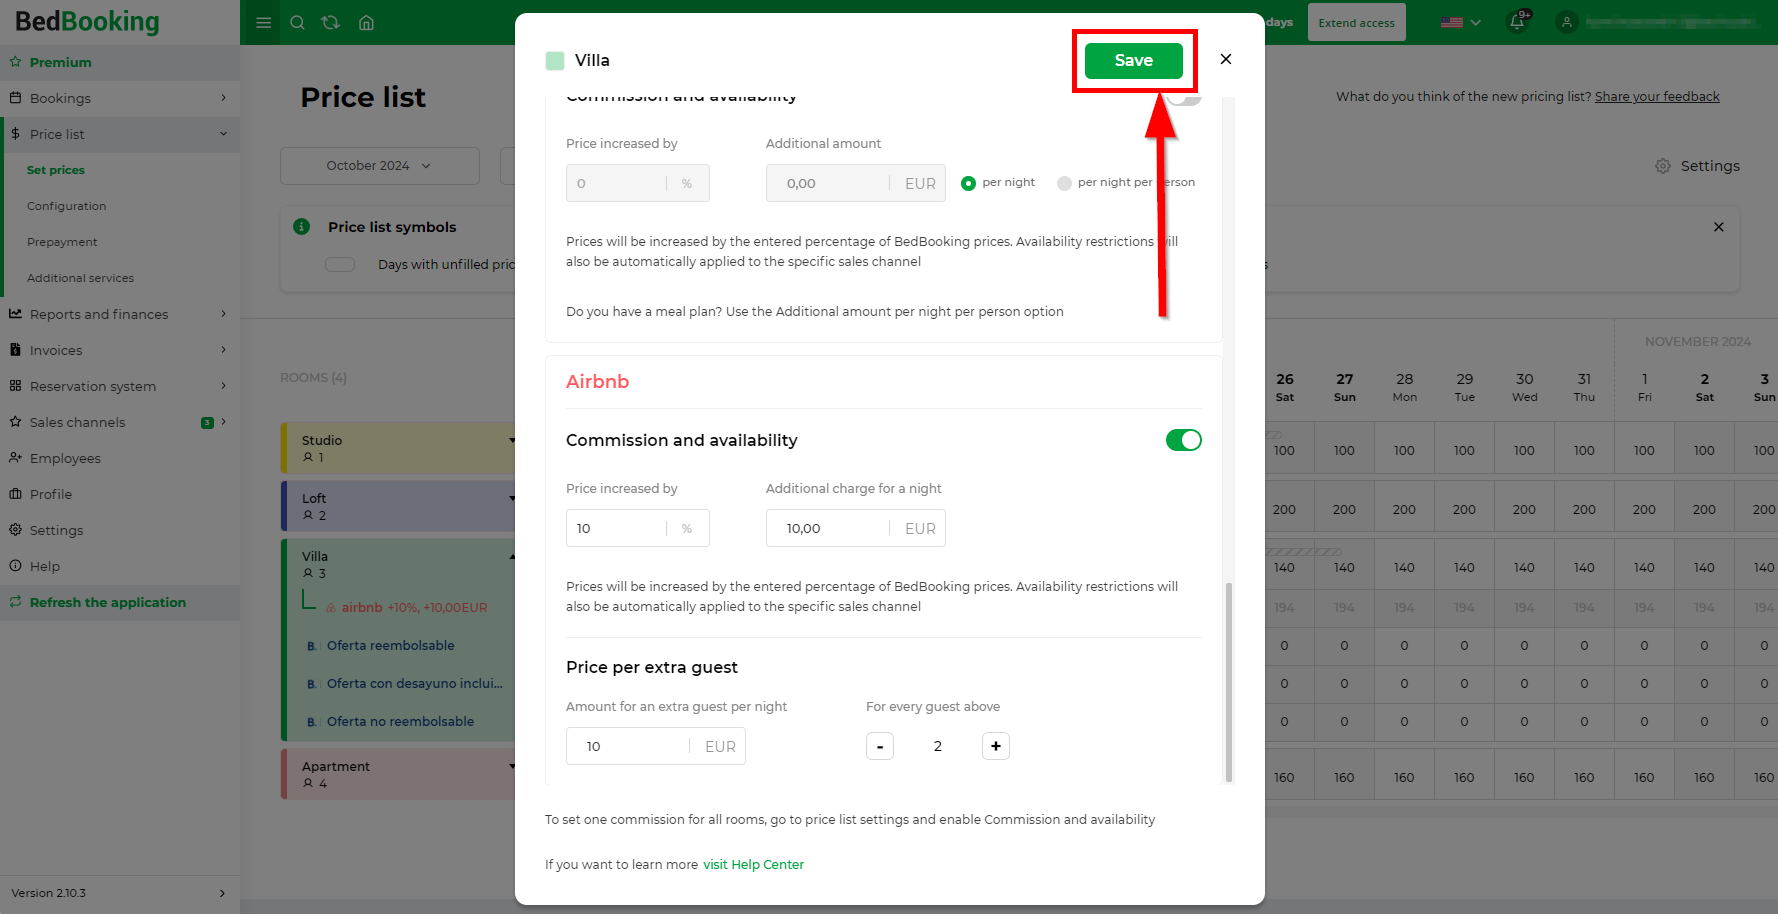Open Configuration submenu item
Screen dimensions: 1778x914
66,206
